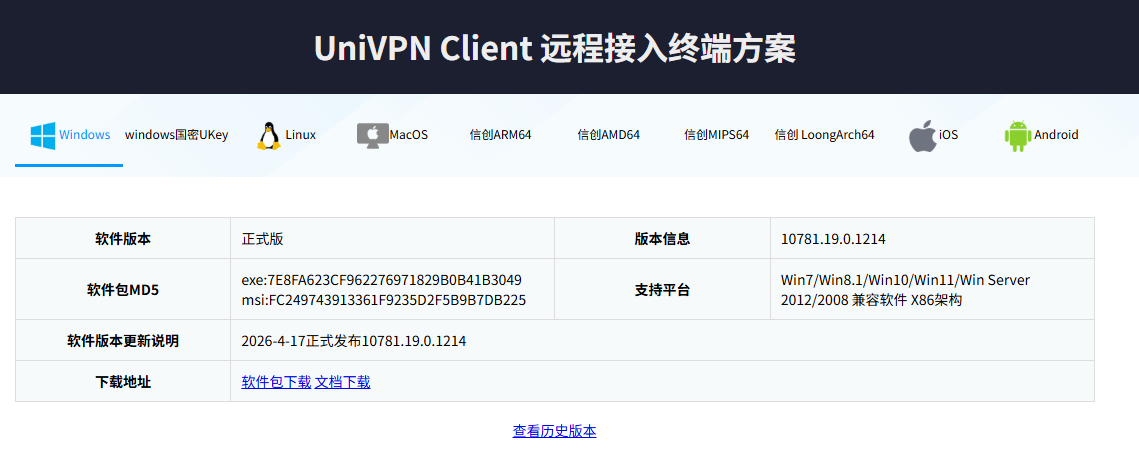Click the 版本信息 header cell
The height and width of the screenshot is (469, 1139).
coord(662,238)
